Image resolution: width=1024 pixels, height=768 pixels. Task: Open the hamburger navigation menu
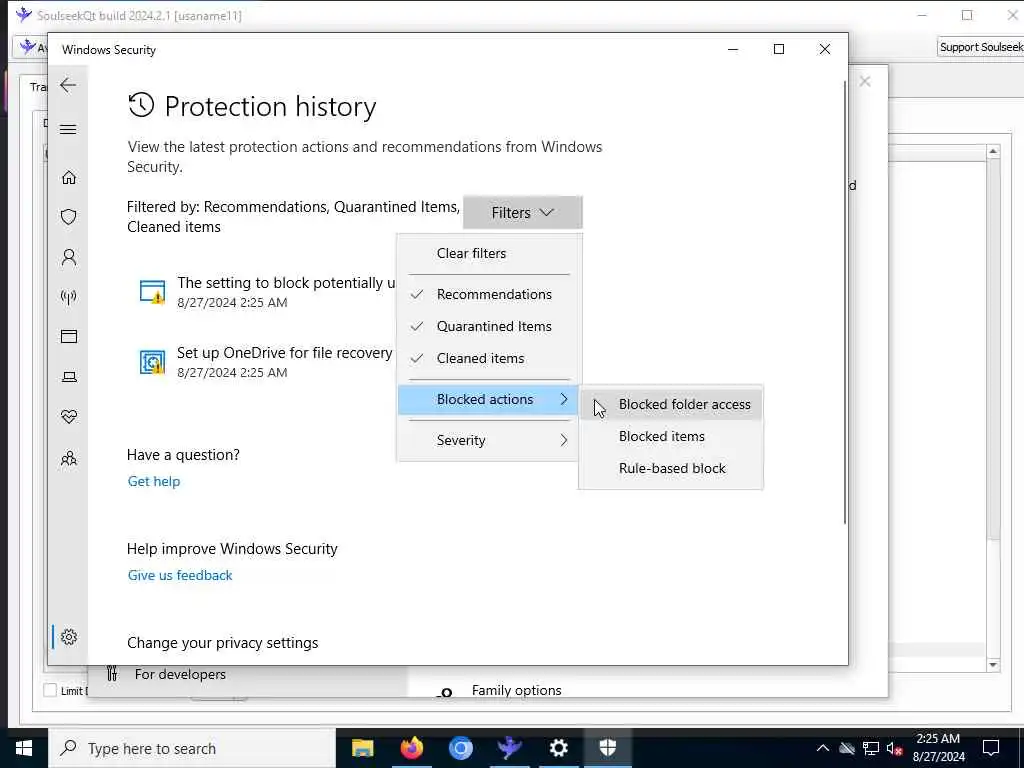(x=68, y=129)
